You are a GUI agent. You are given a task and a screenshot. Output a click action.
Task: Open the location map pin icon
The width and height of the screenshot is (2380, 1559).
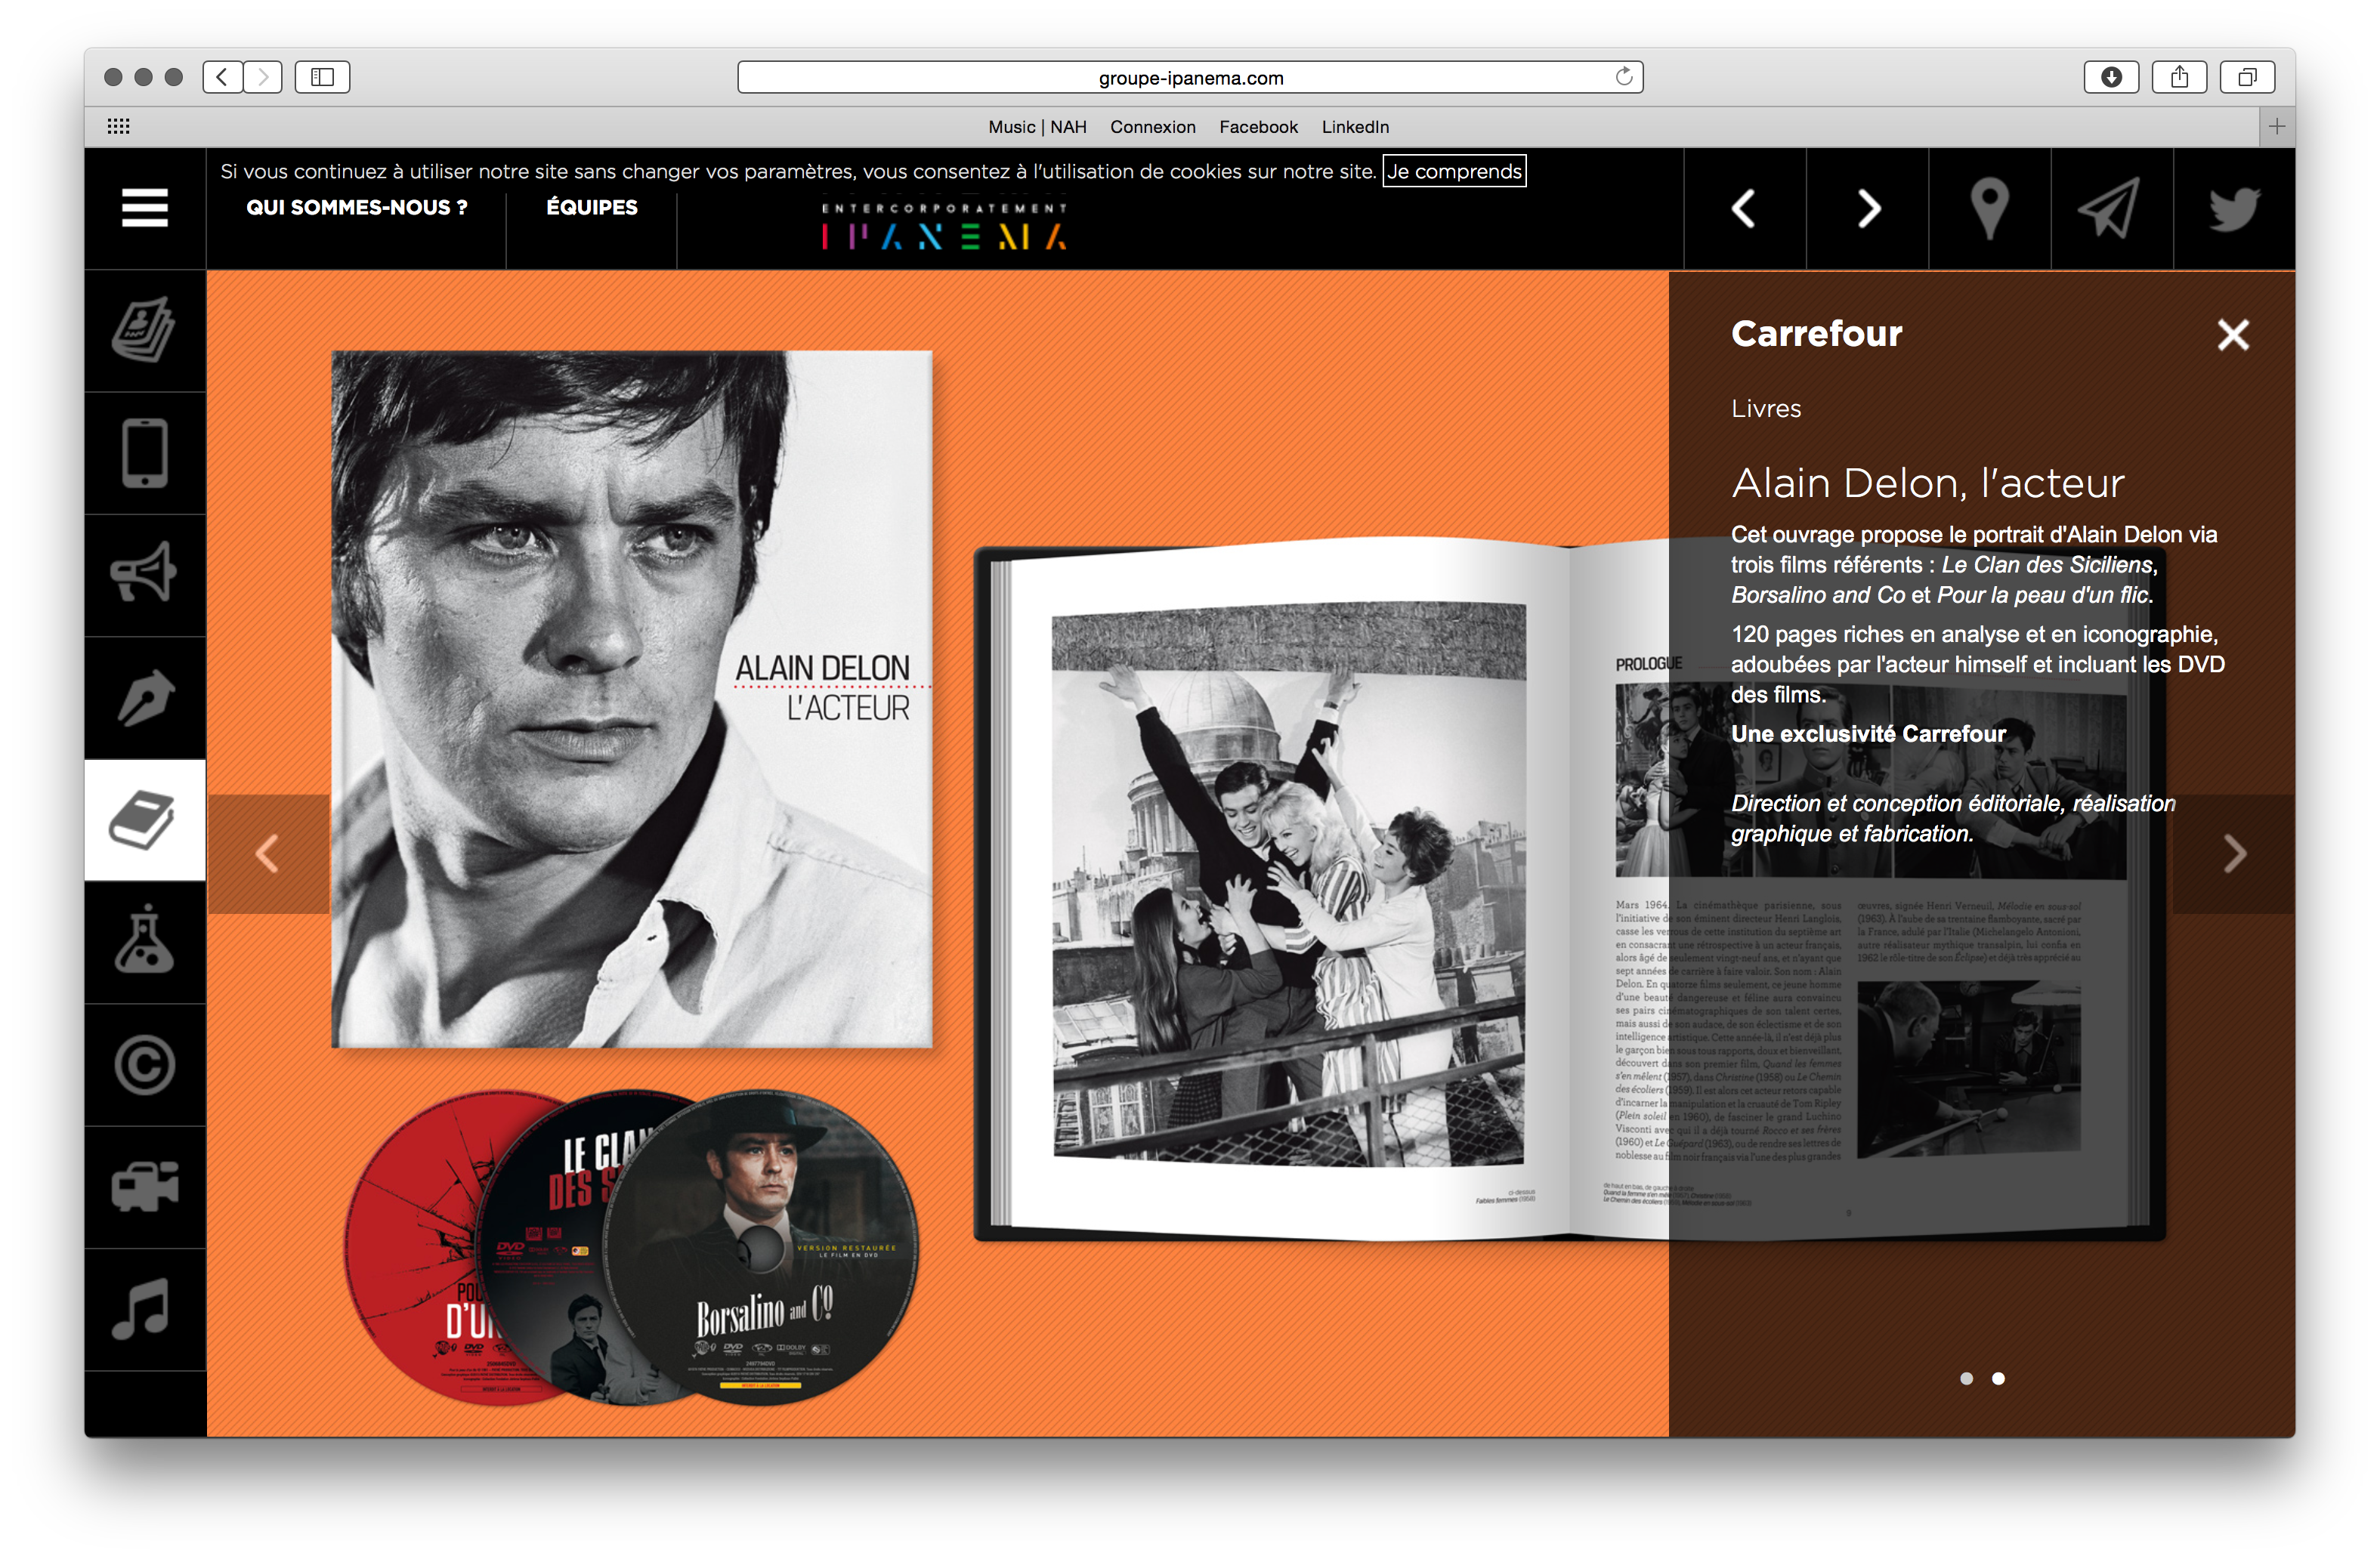click(1989, 209)
